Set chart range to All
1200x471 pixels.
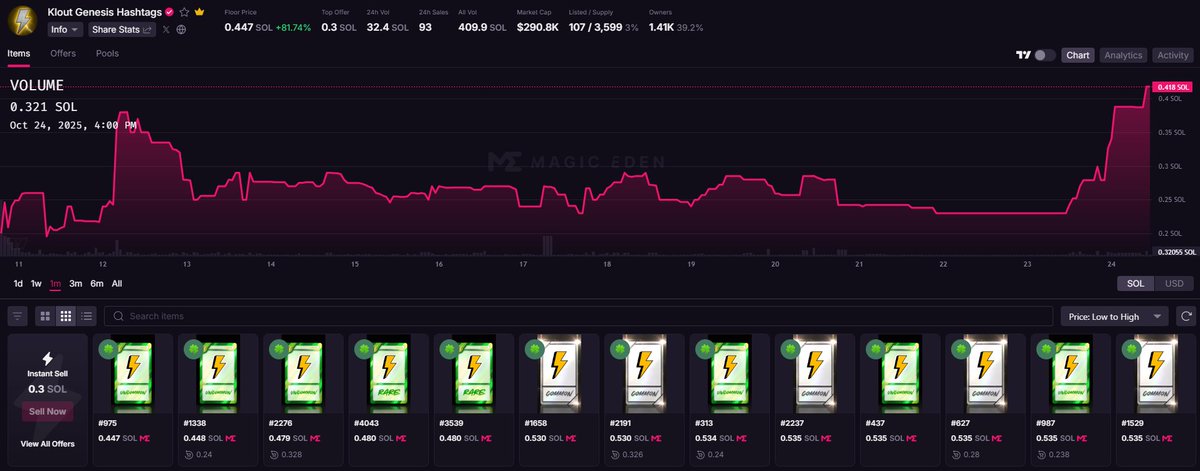coord(116,284)
